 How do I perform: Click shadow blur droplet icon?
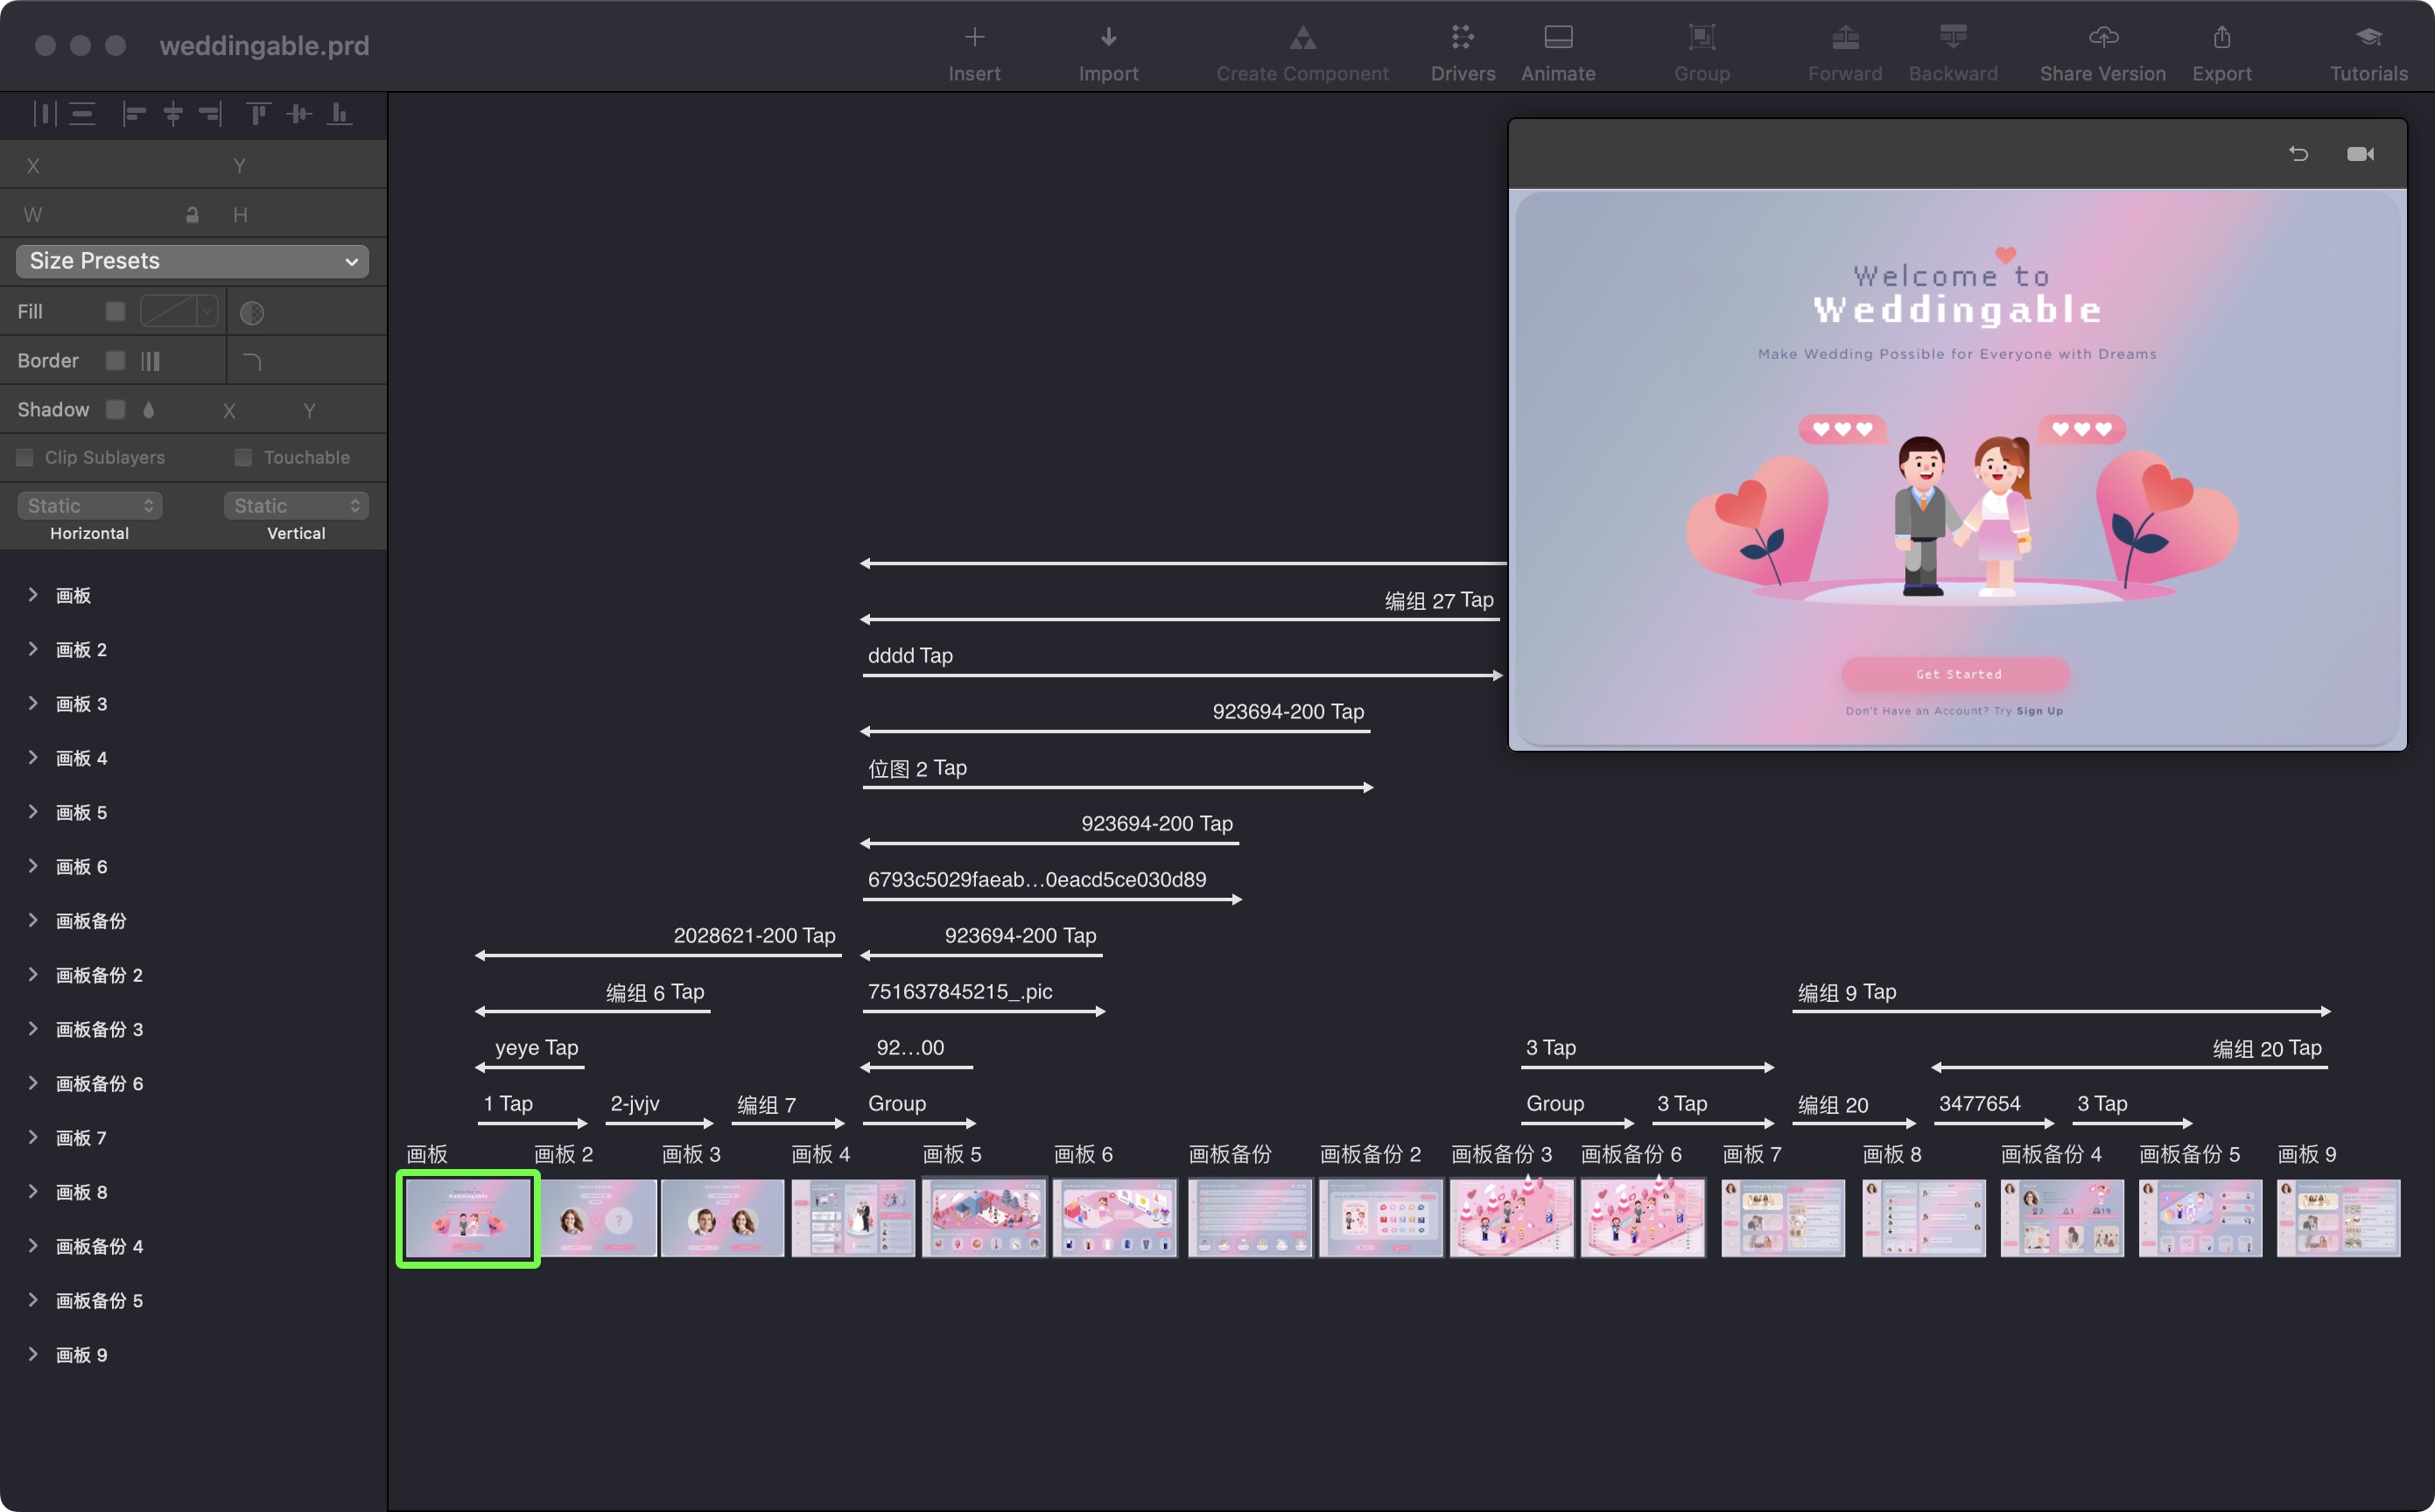(149, 410)
